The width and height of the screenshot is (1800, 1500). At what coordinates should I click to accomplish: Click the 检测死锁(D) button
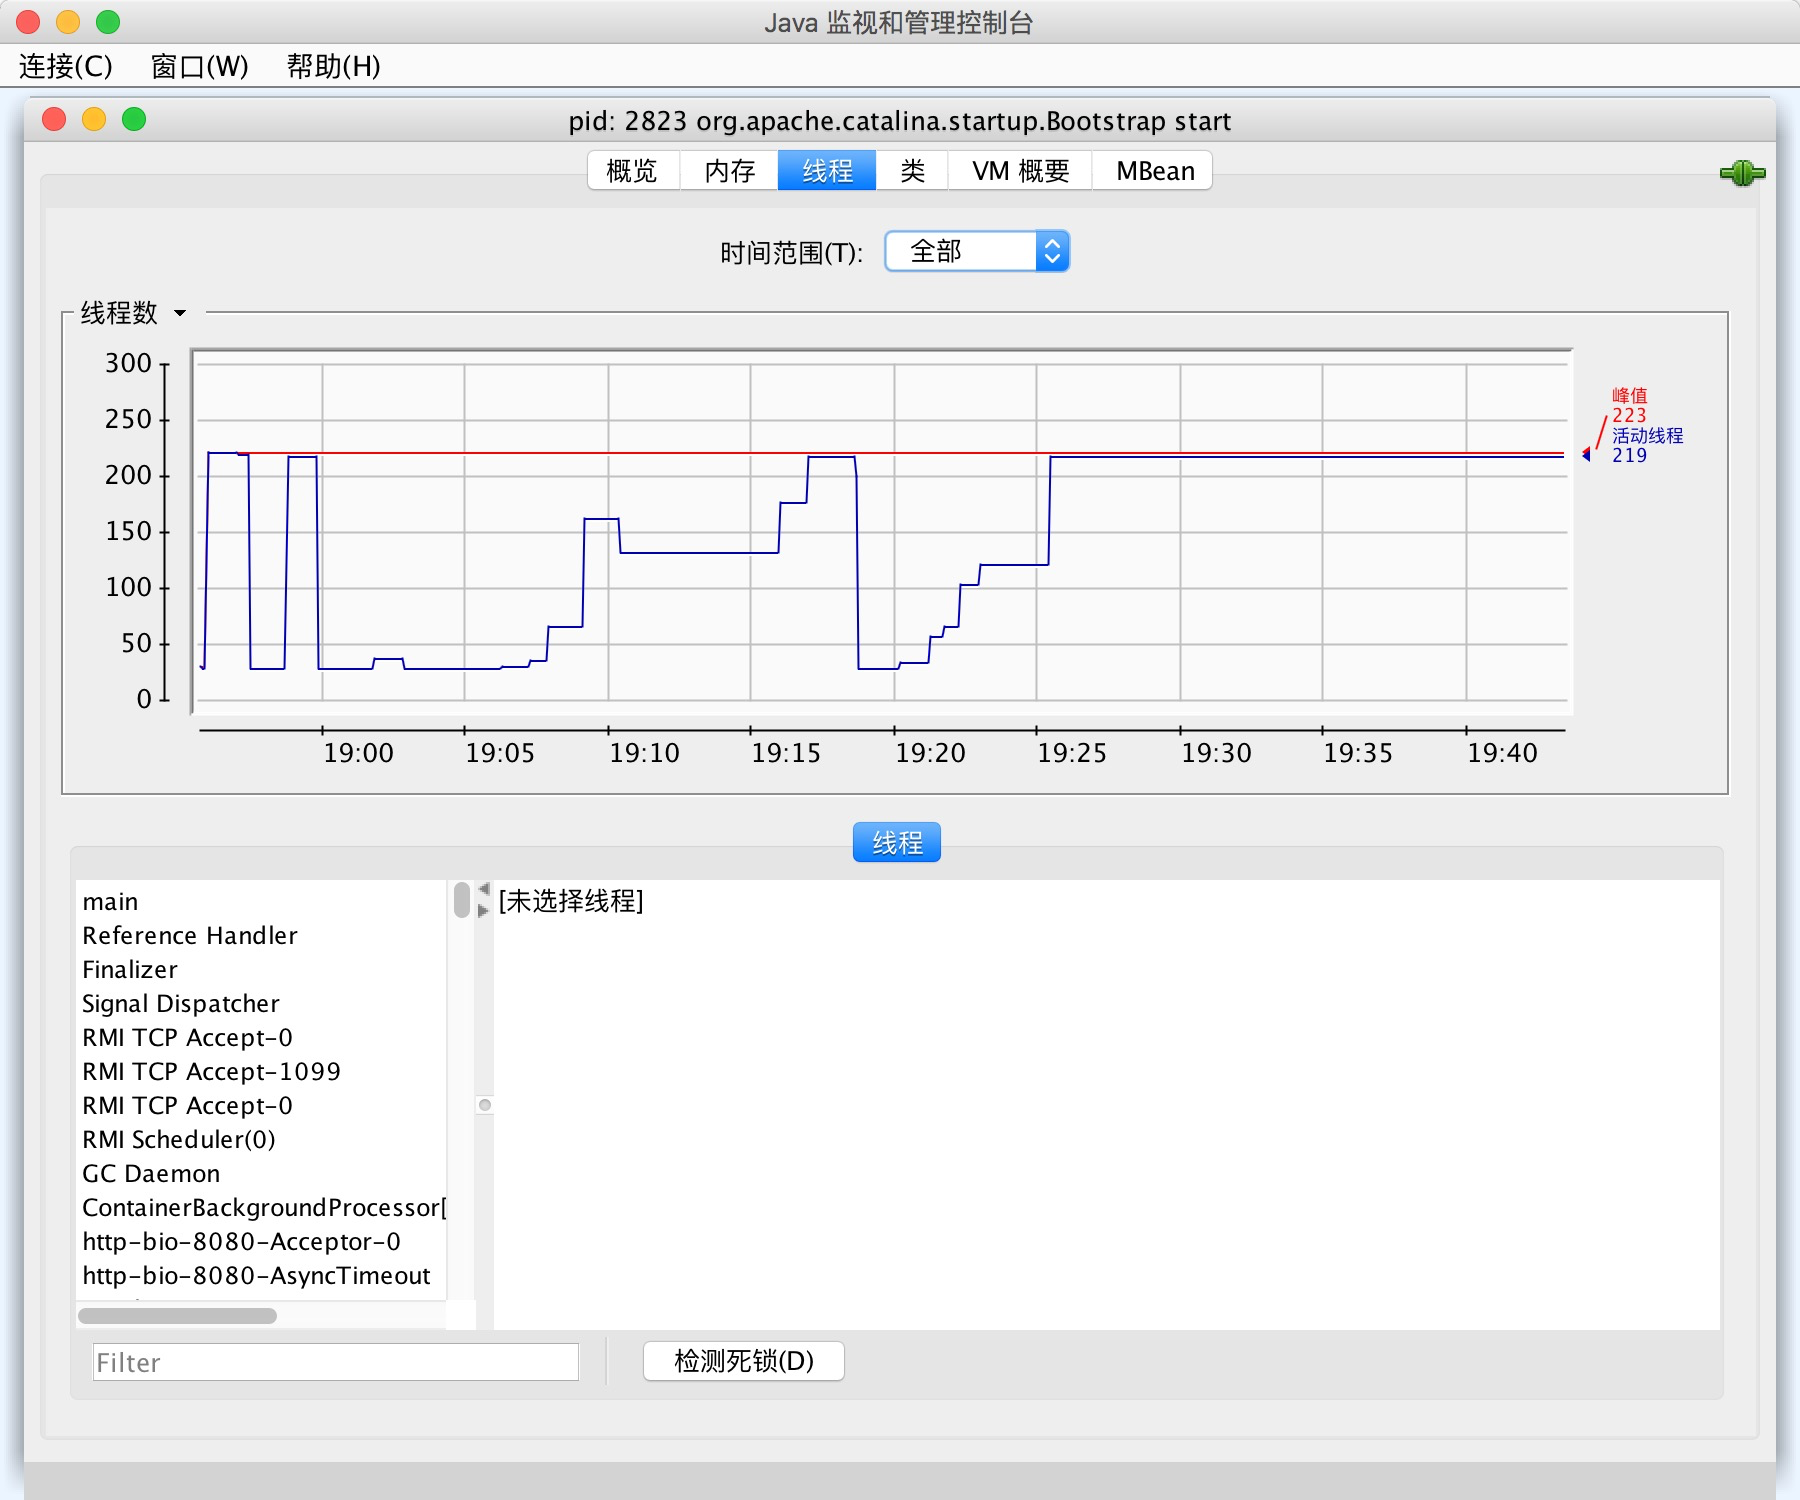point(744,1361)
